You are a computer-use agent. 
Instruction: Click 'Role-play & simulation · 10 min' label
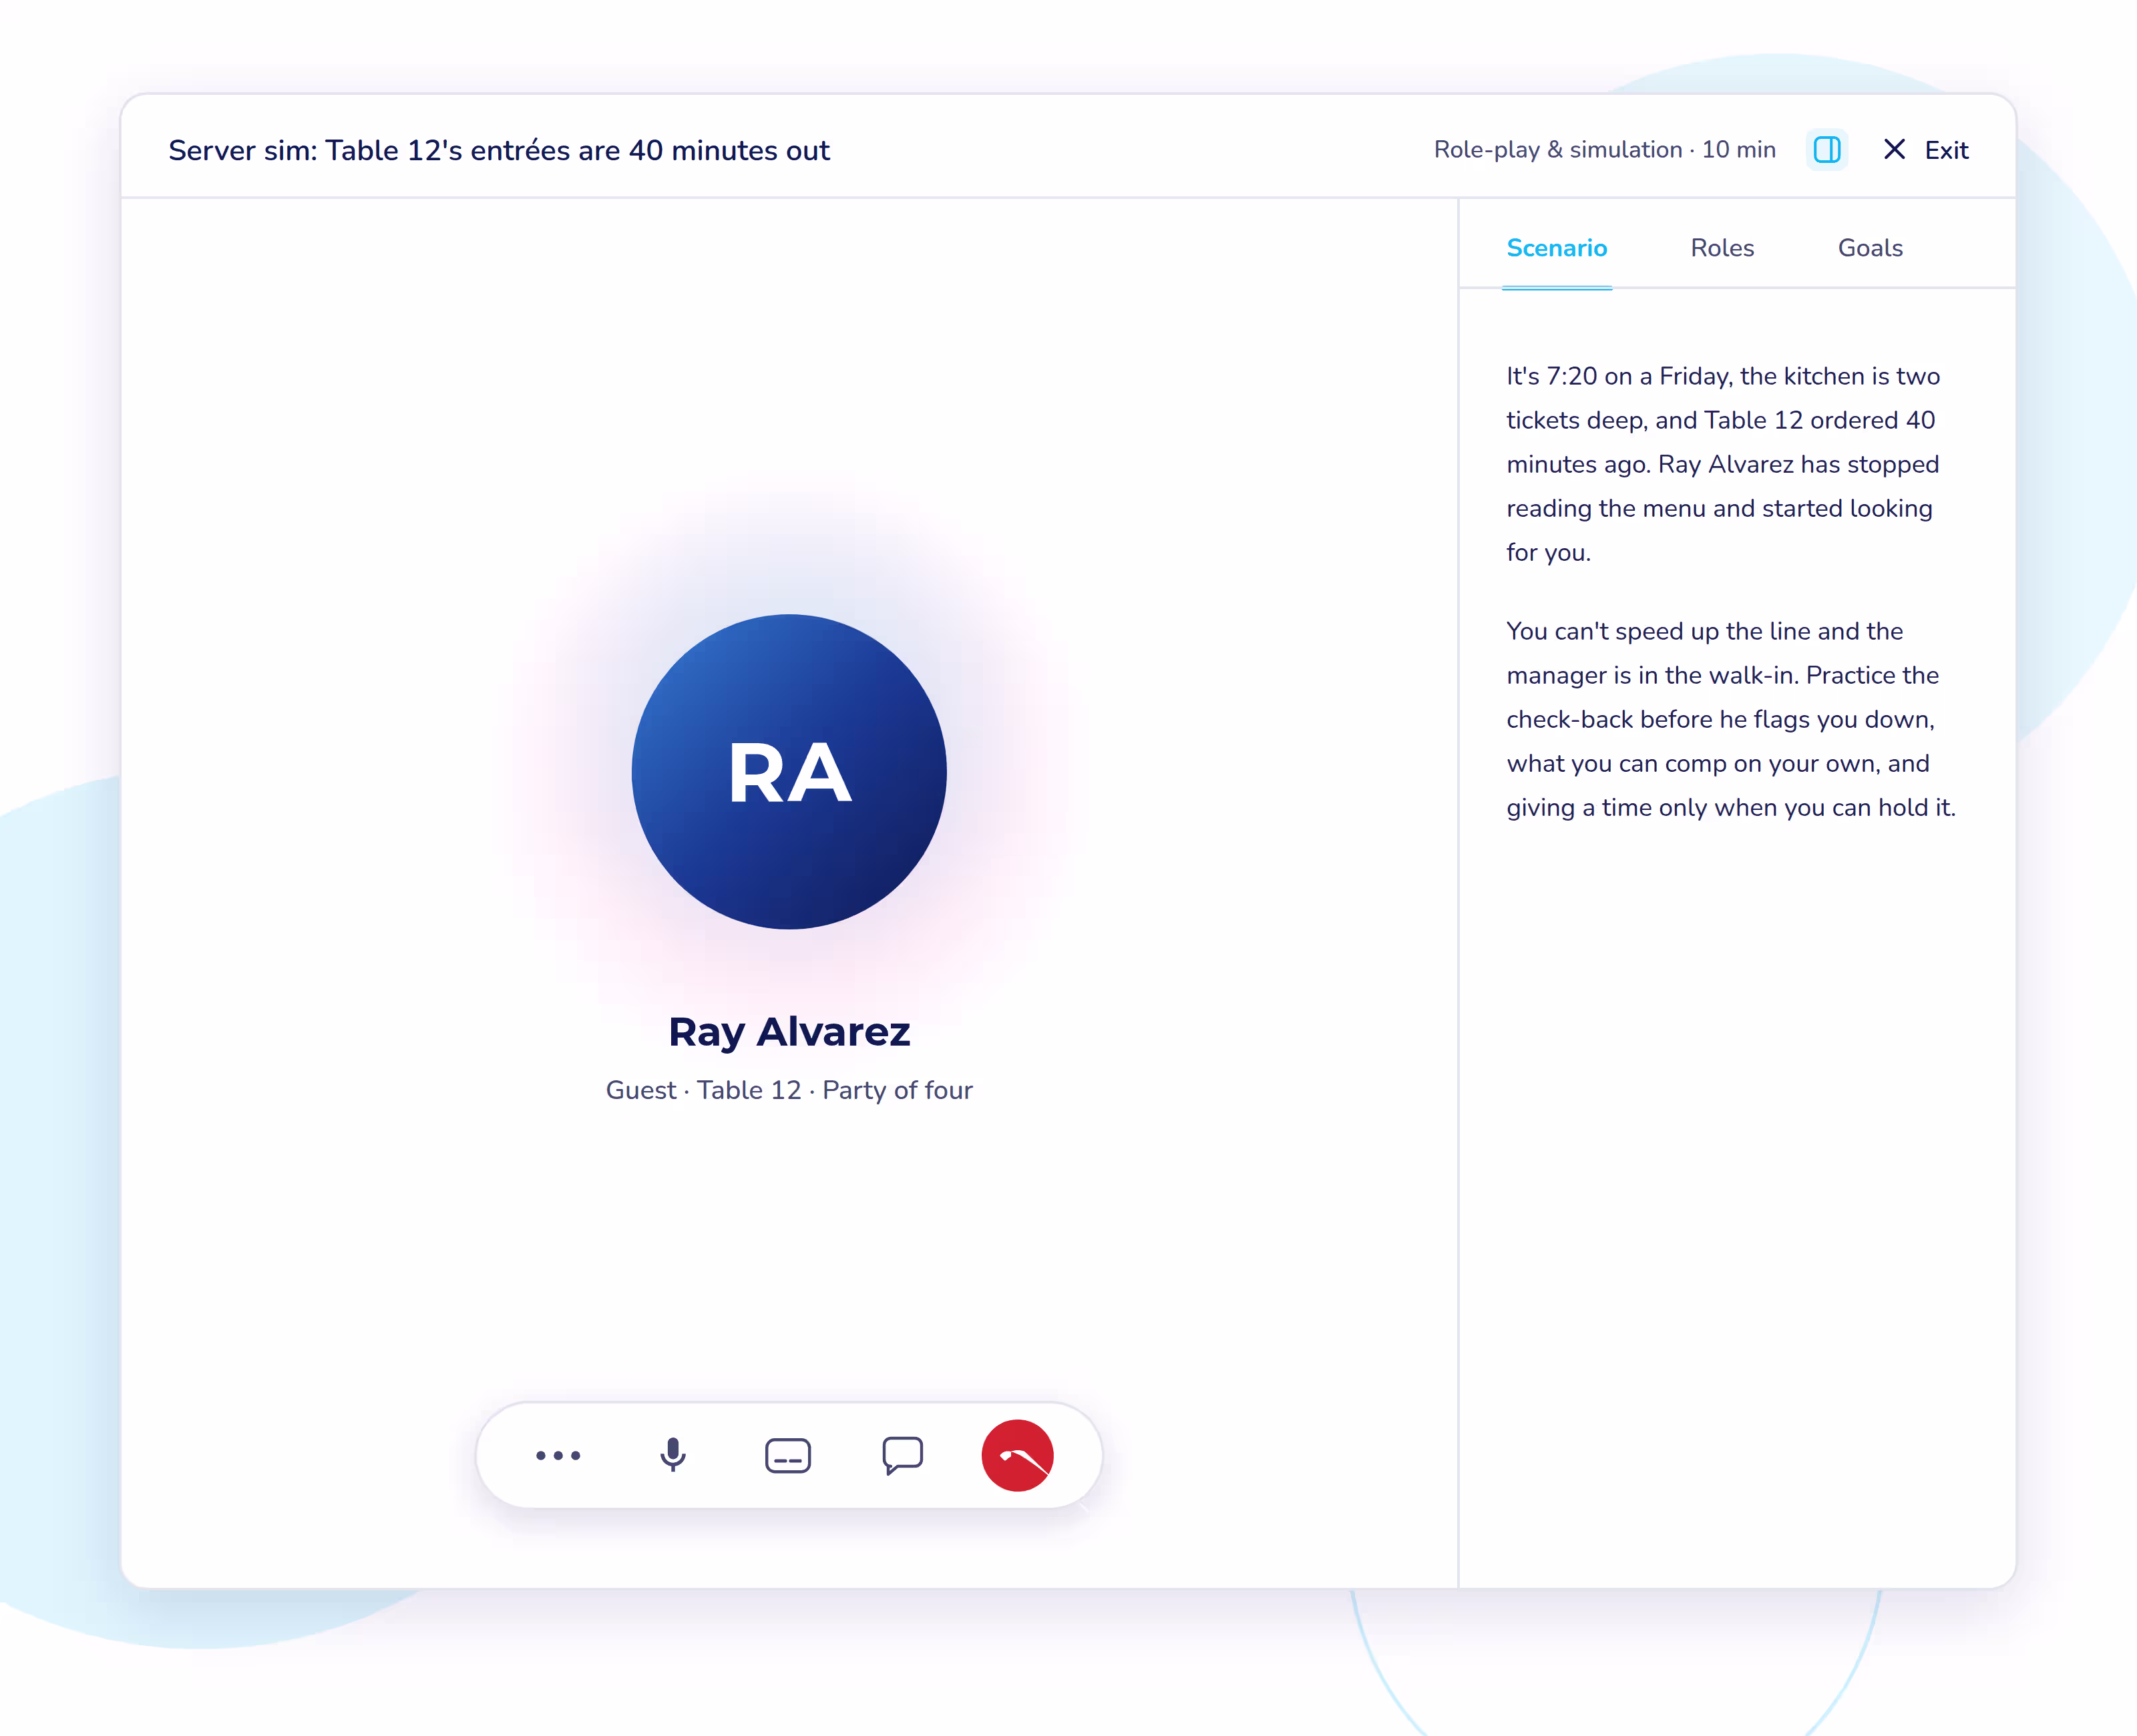(x=1604, y=150)
